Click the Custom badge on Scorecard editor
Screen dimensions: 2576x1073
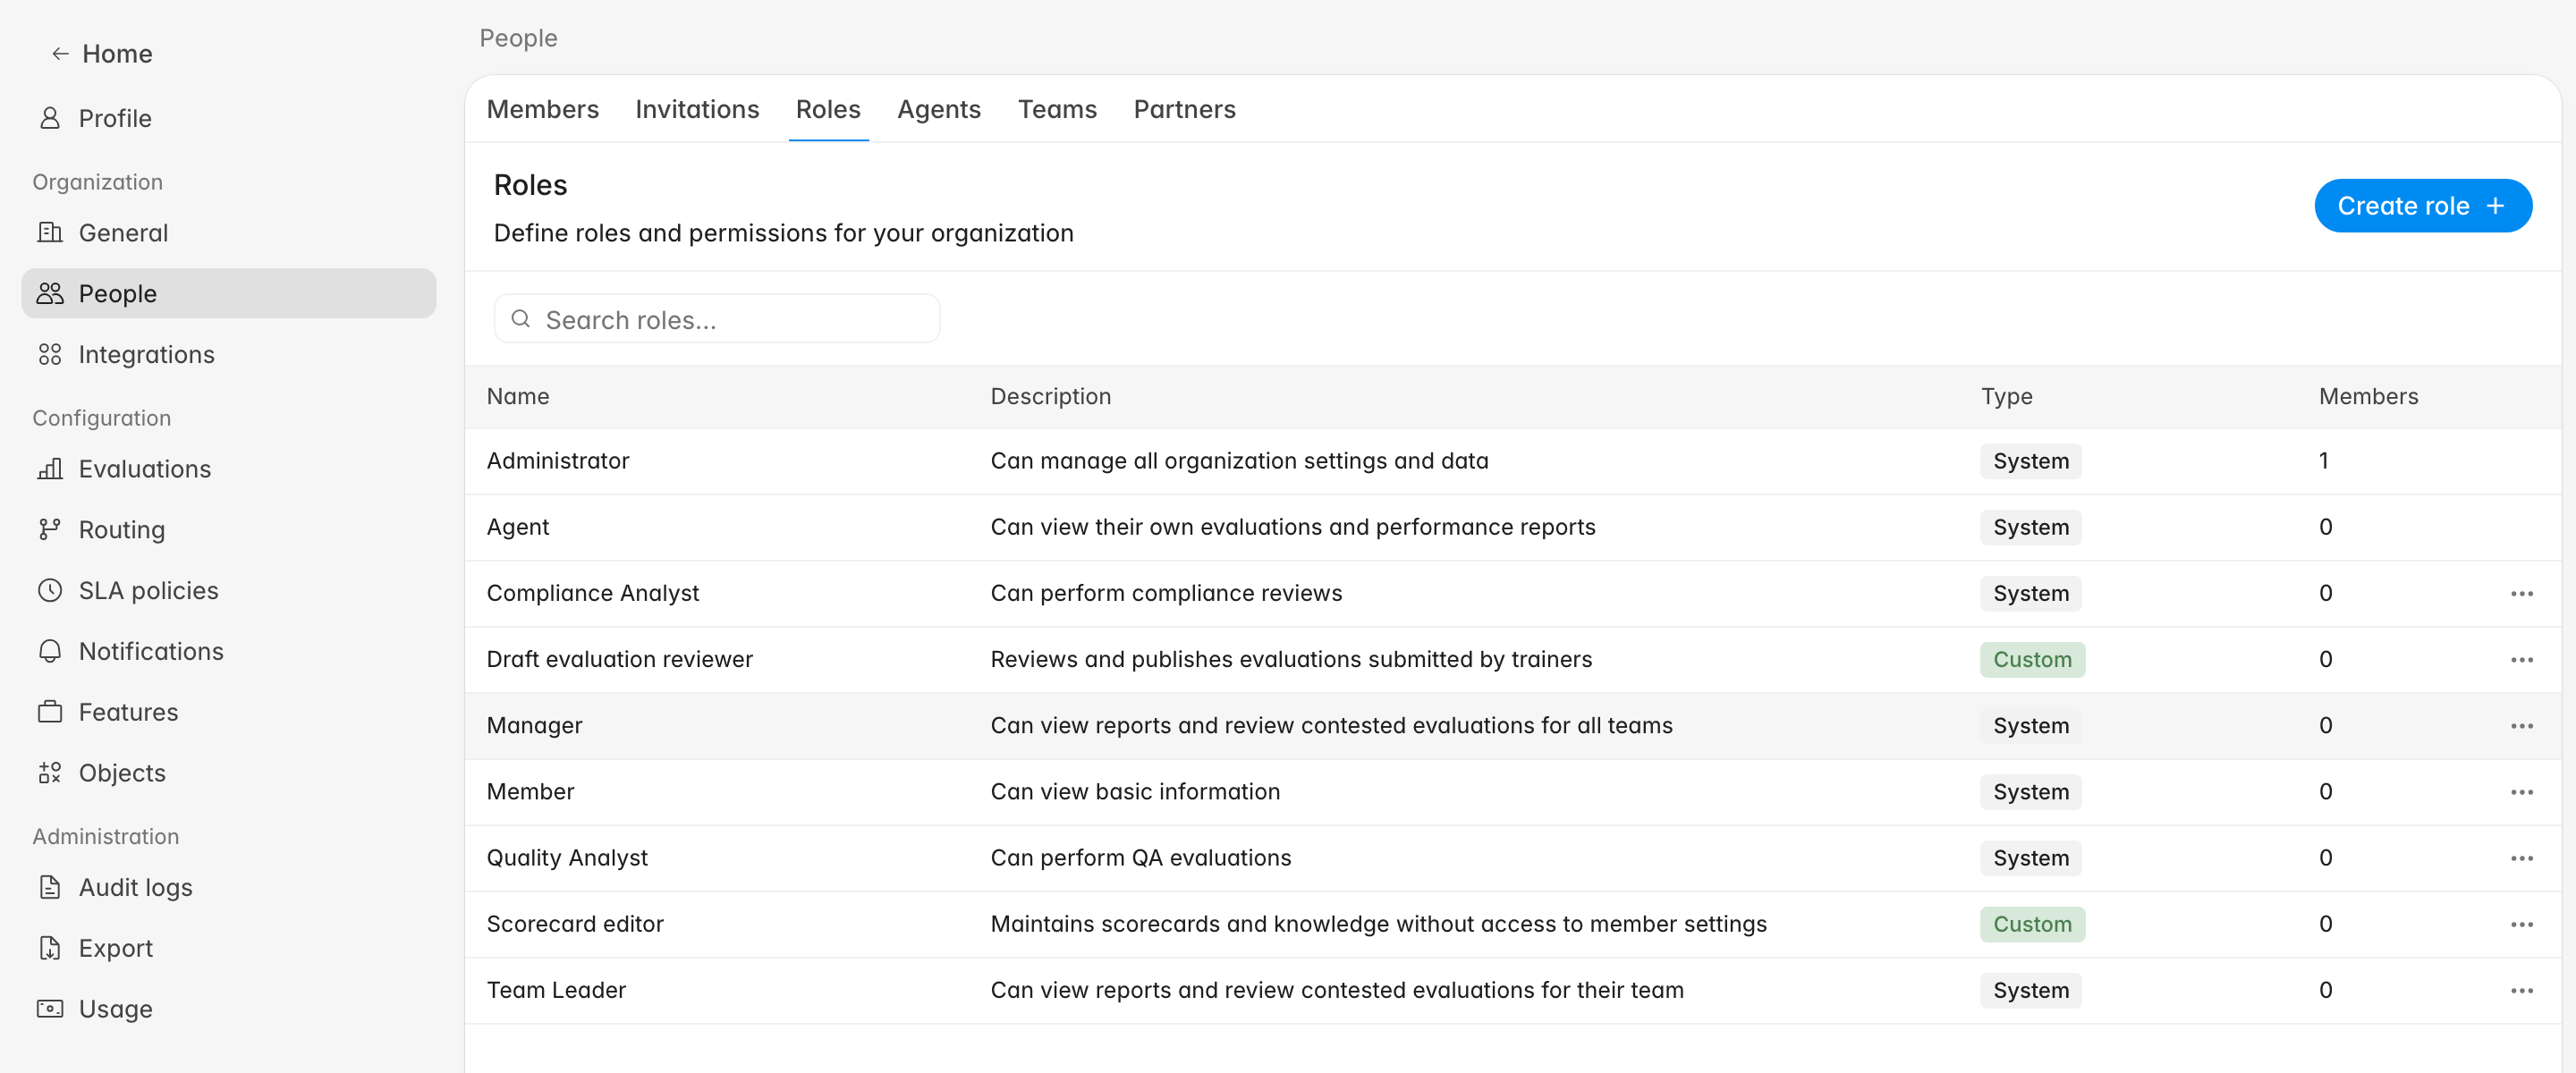point(2032,923)
